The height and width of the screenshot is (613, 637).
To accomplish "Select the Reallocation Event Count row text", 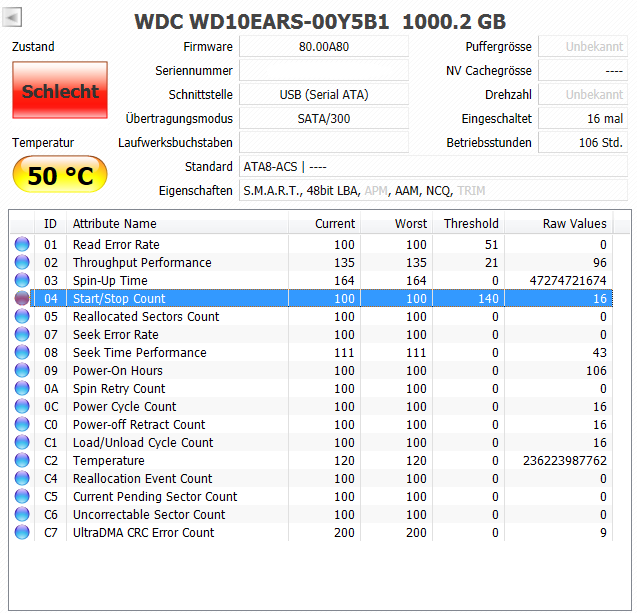I will coord(143,479).
